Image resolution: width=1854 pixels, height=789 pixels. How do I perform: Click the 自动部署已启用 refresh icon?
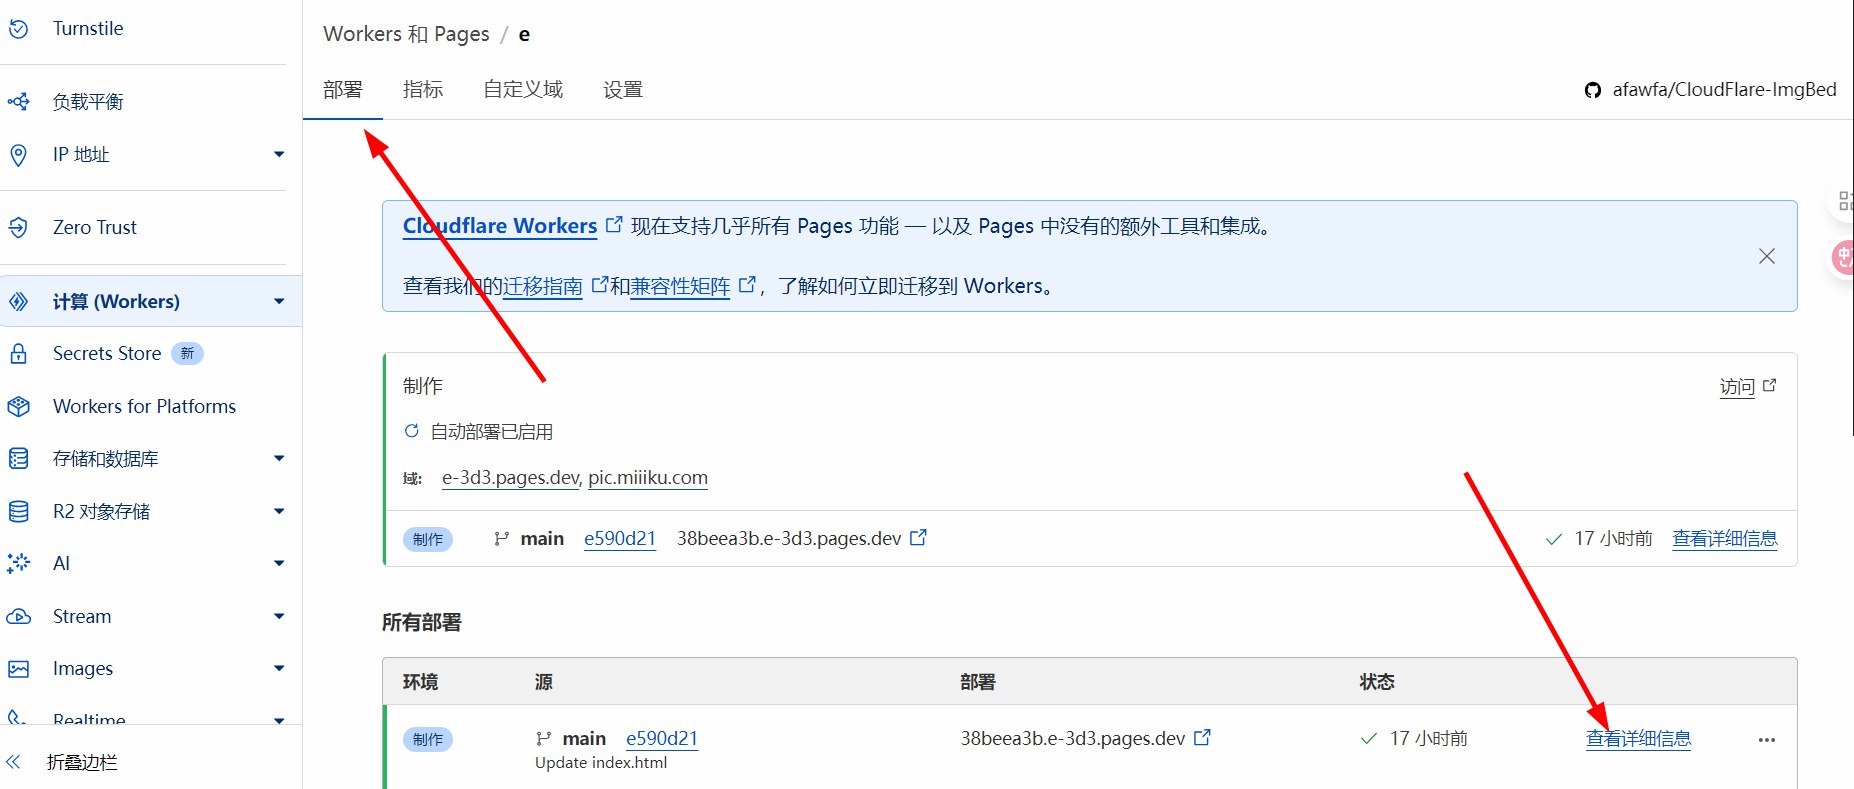[x=411, y=431]
